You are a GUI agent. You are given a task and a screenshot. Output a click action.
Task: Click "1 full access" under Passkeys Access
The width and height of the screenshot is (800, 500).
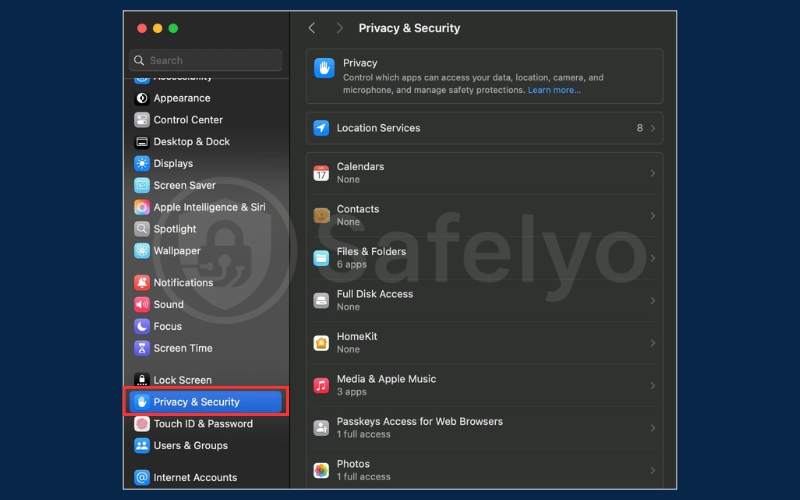[x=364, y=434]
